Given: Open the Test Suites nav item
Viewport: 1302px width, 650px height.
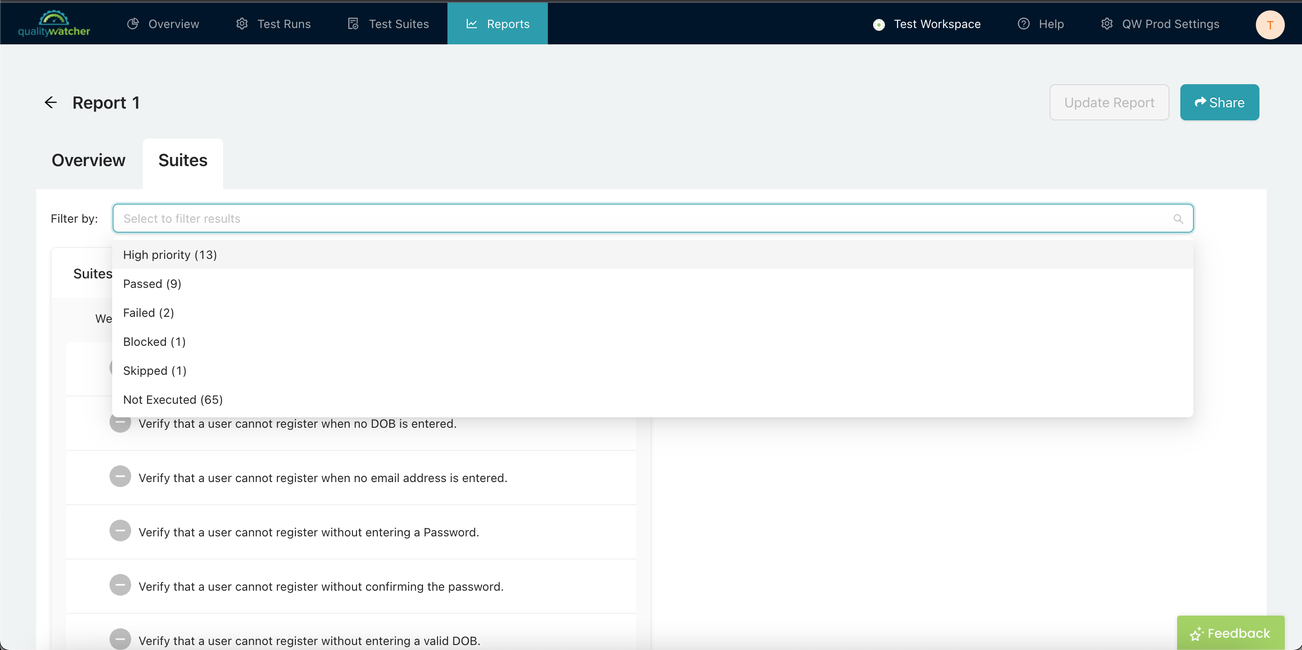Looking at the screenshot, I should point(388,24).
